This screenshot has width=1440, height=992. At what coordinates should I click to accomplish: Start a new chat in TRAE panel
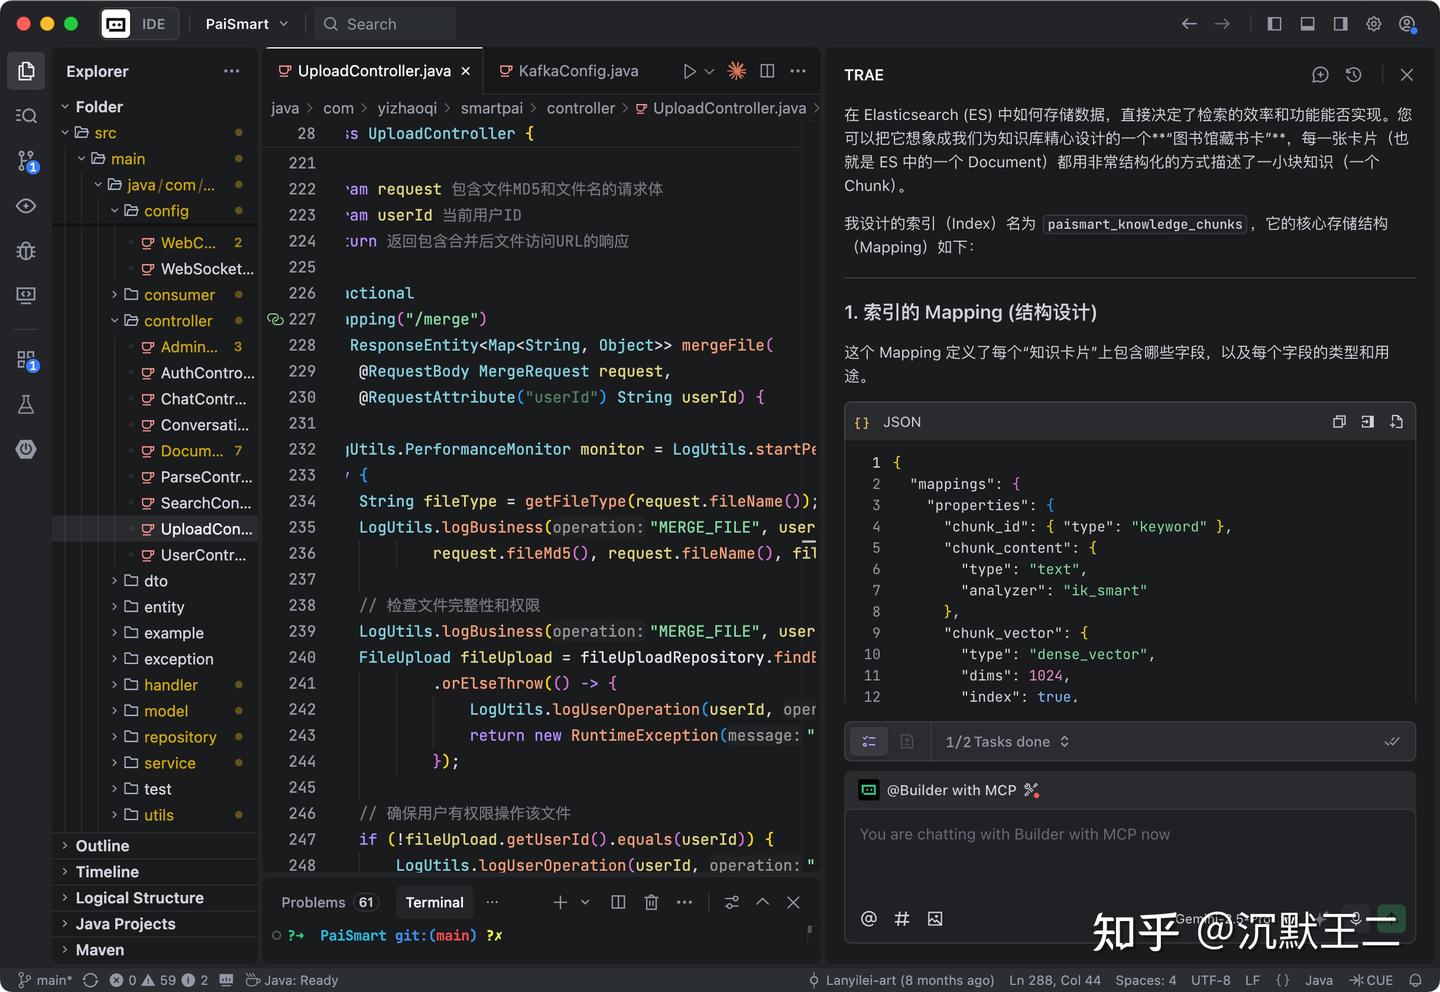coord(1320,75)
